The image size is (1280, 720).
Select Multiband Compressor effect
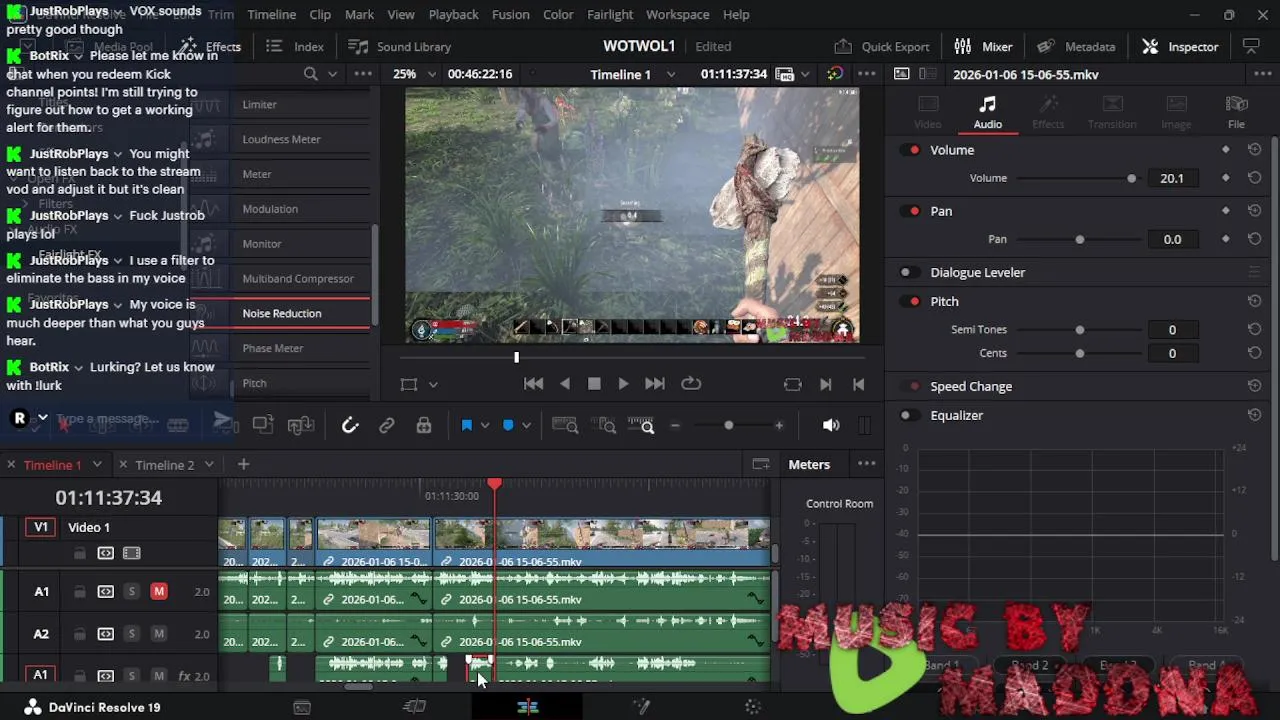(298, 278)
